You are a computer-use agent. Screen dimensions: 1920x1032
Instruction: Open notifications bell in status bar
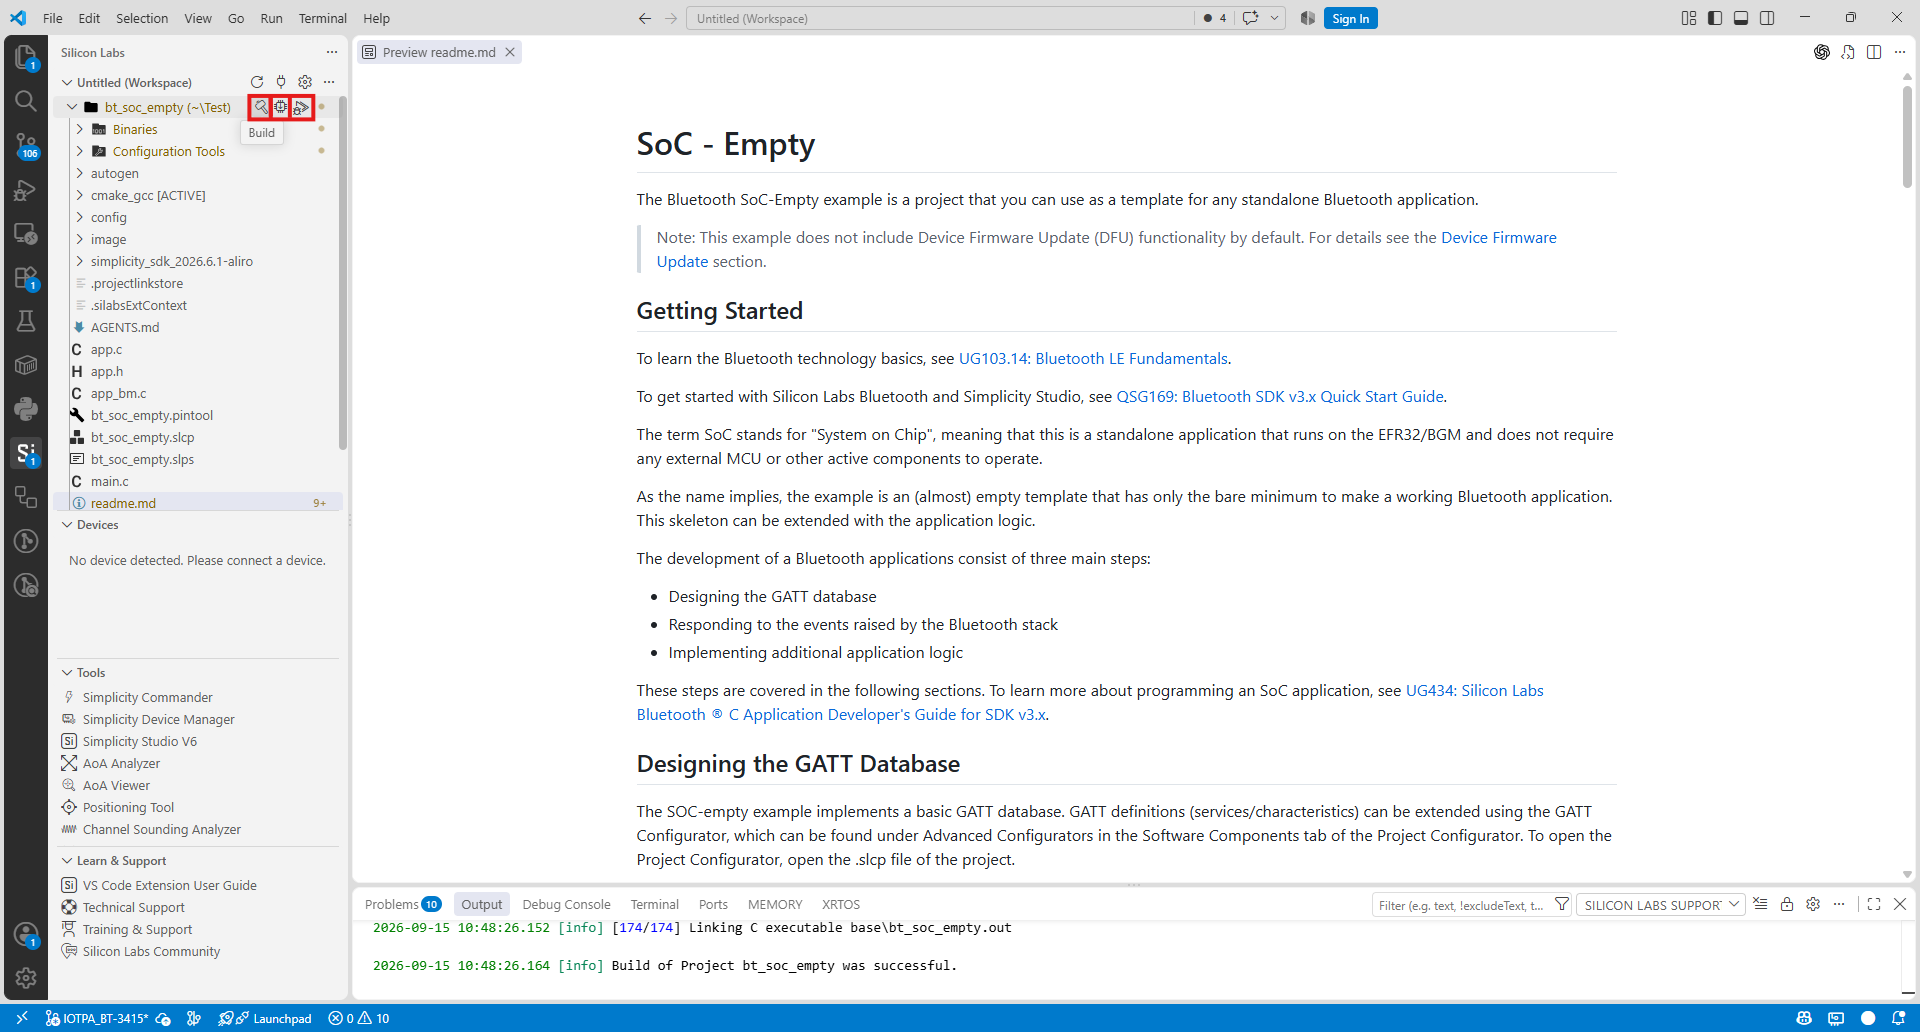(x=1899, y=1018)
